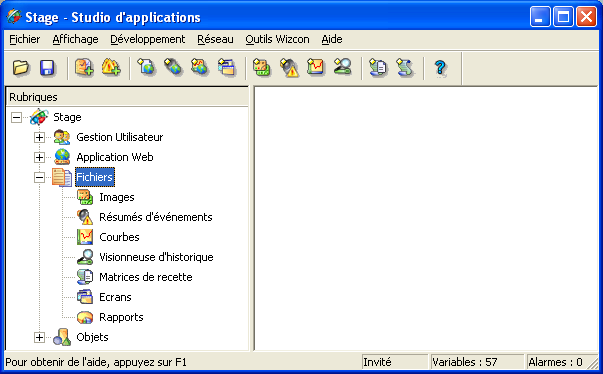The width and height of the screenshot is (603, 374).
Task: Click the new recipe matrix toolbar icon
Action: click(x=378, y=68)
